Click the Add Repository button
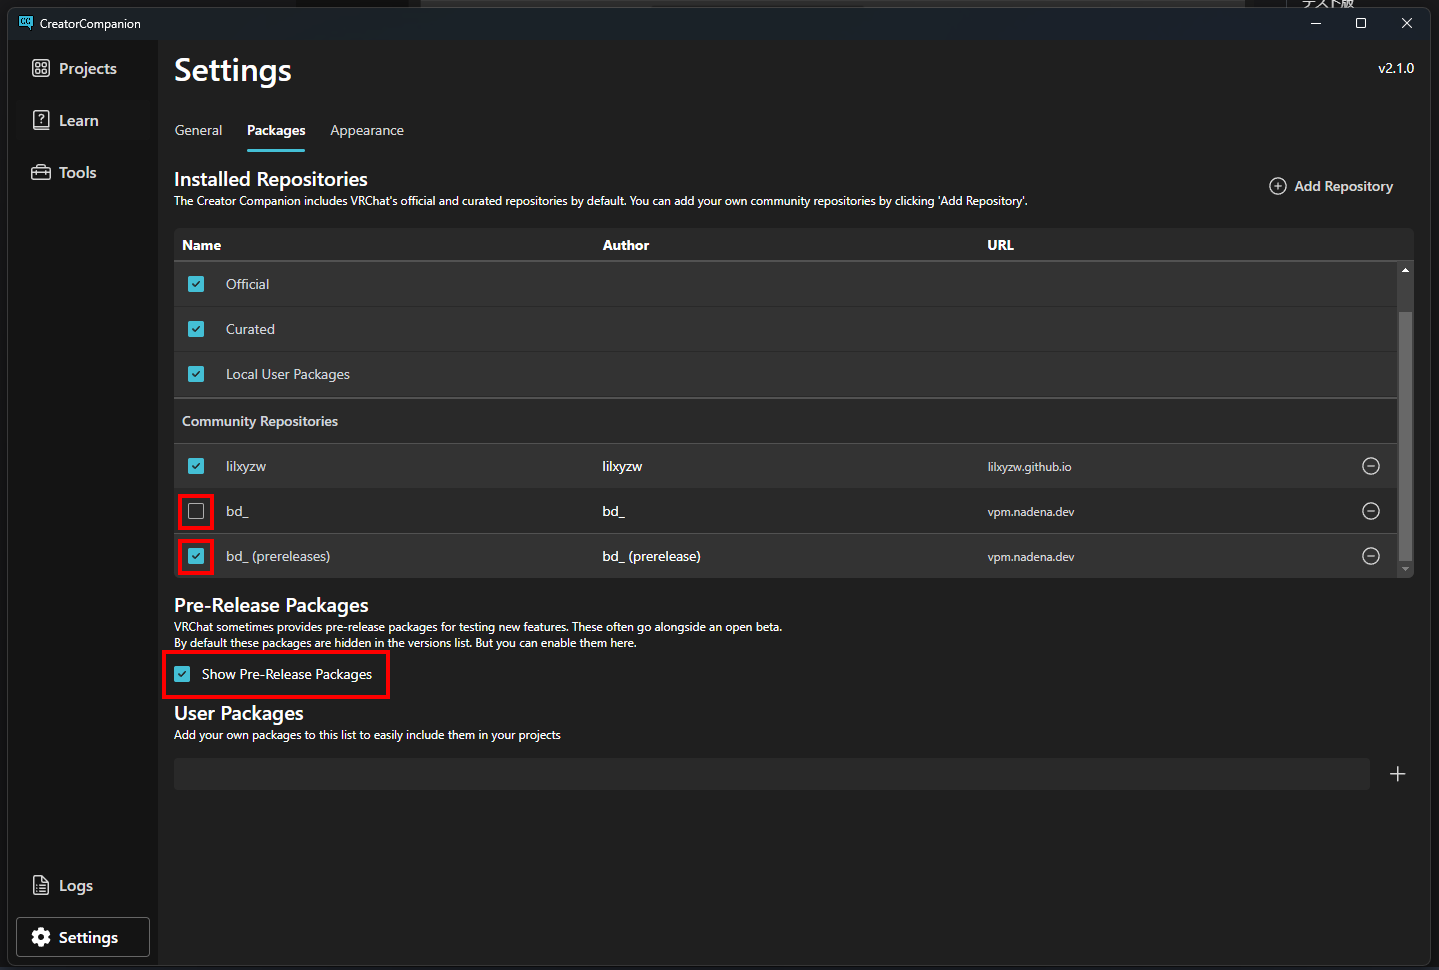This screenshot has height=970, width=1439. [1331, 186]
